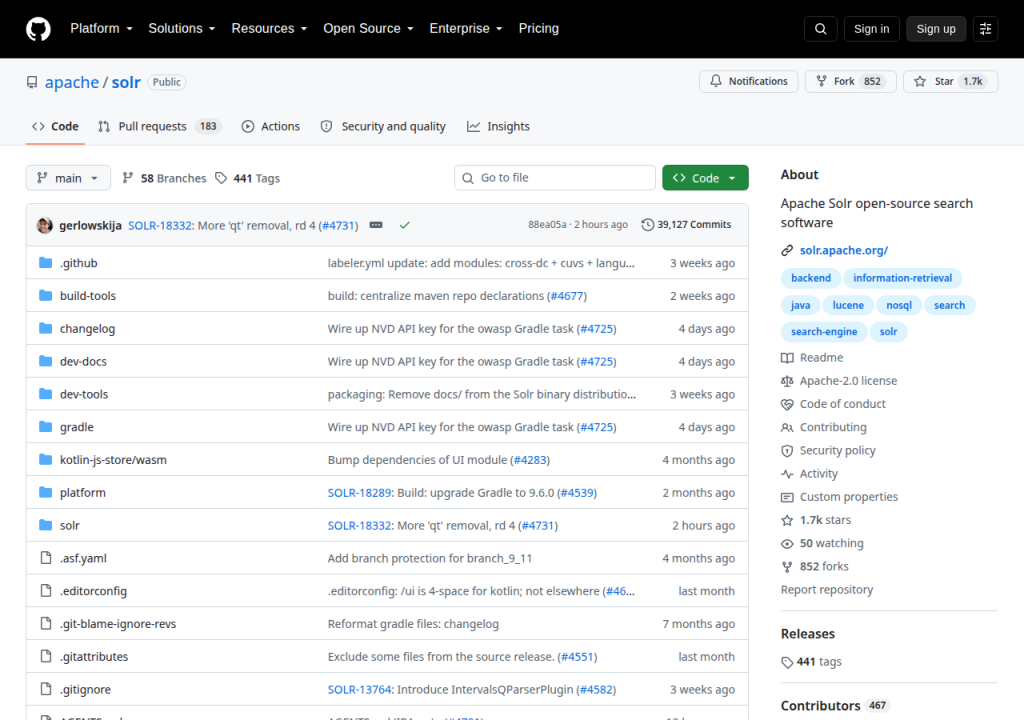This screenshot has width=1024, height=720.
Task: Switch to Security and quality tab
Action: 383,127
